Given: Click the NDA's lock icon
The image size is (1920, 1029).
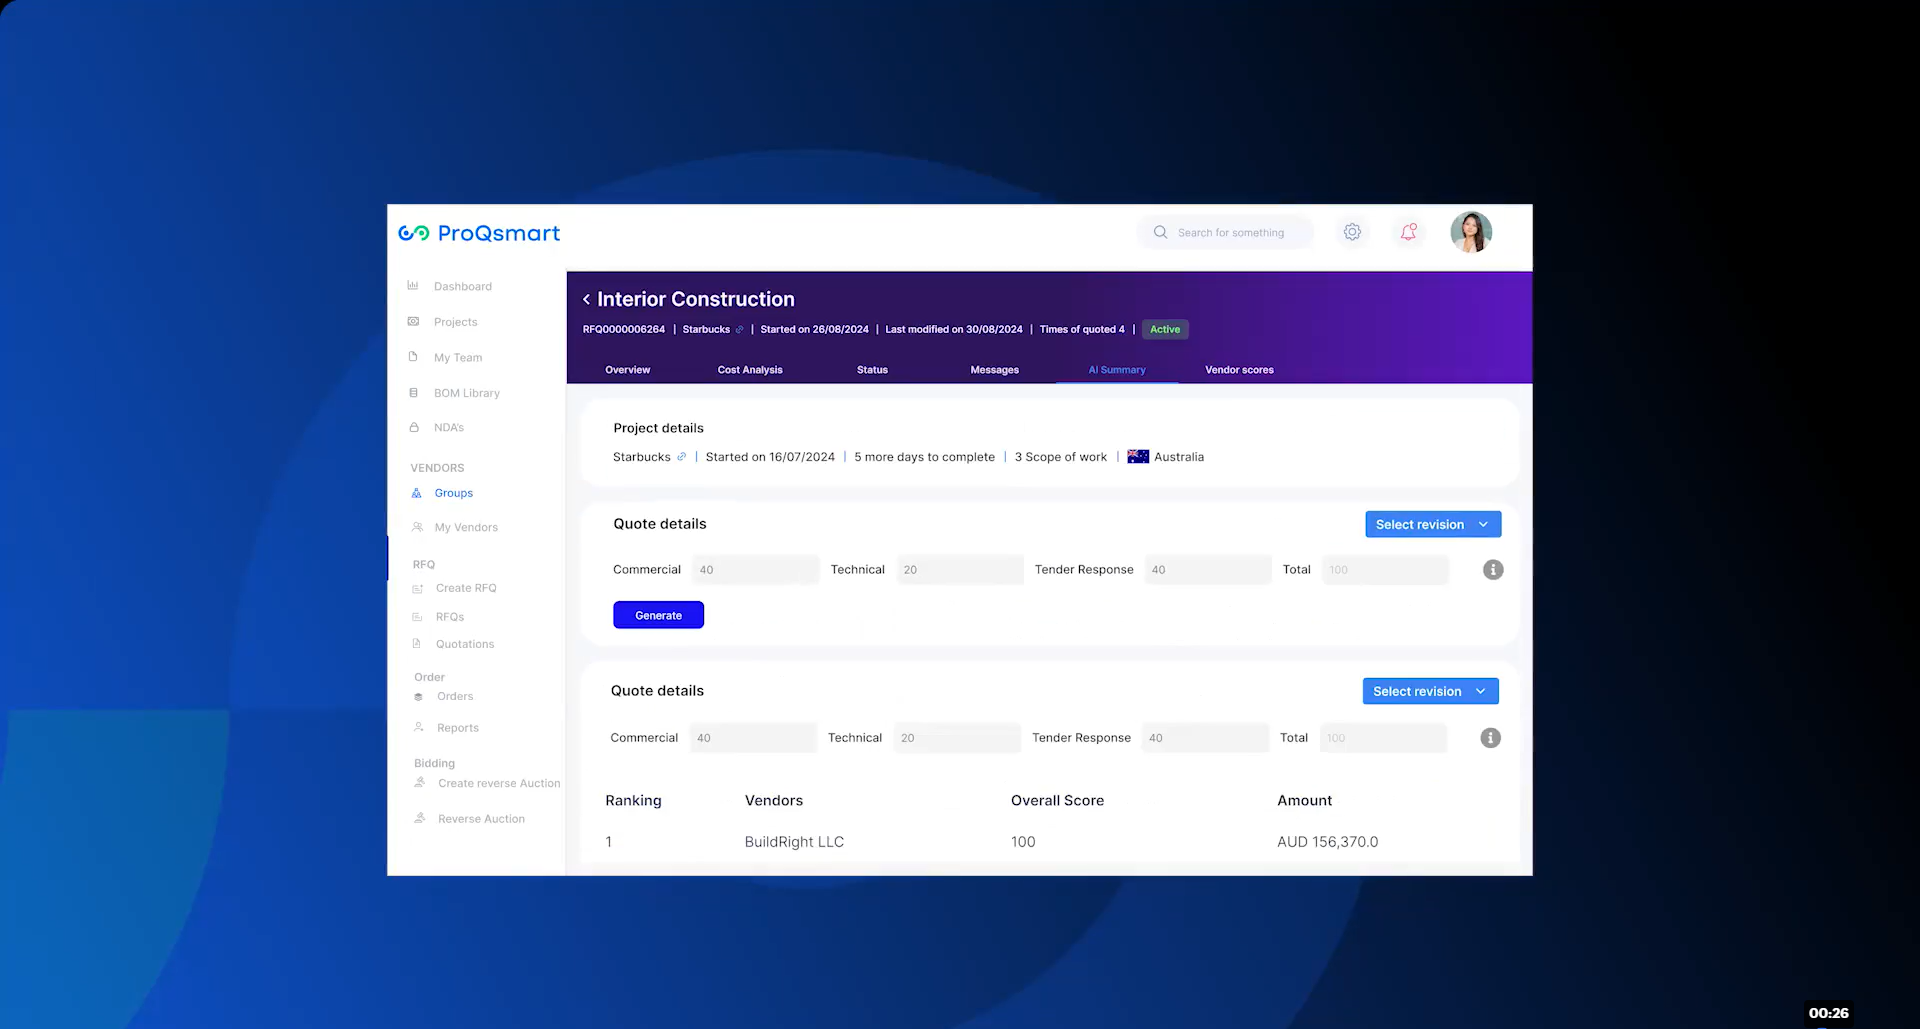Looking at the screenshot, I should tap(414, 427).
